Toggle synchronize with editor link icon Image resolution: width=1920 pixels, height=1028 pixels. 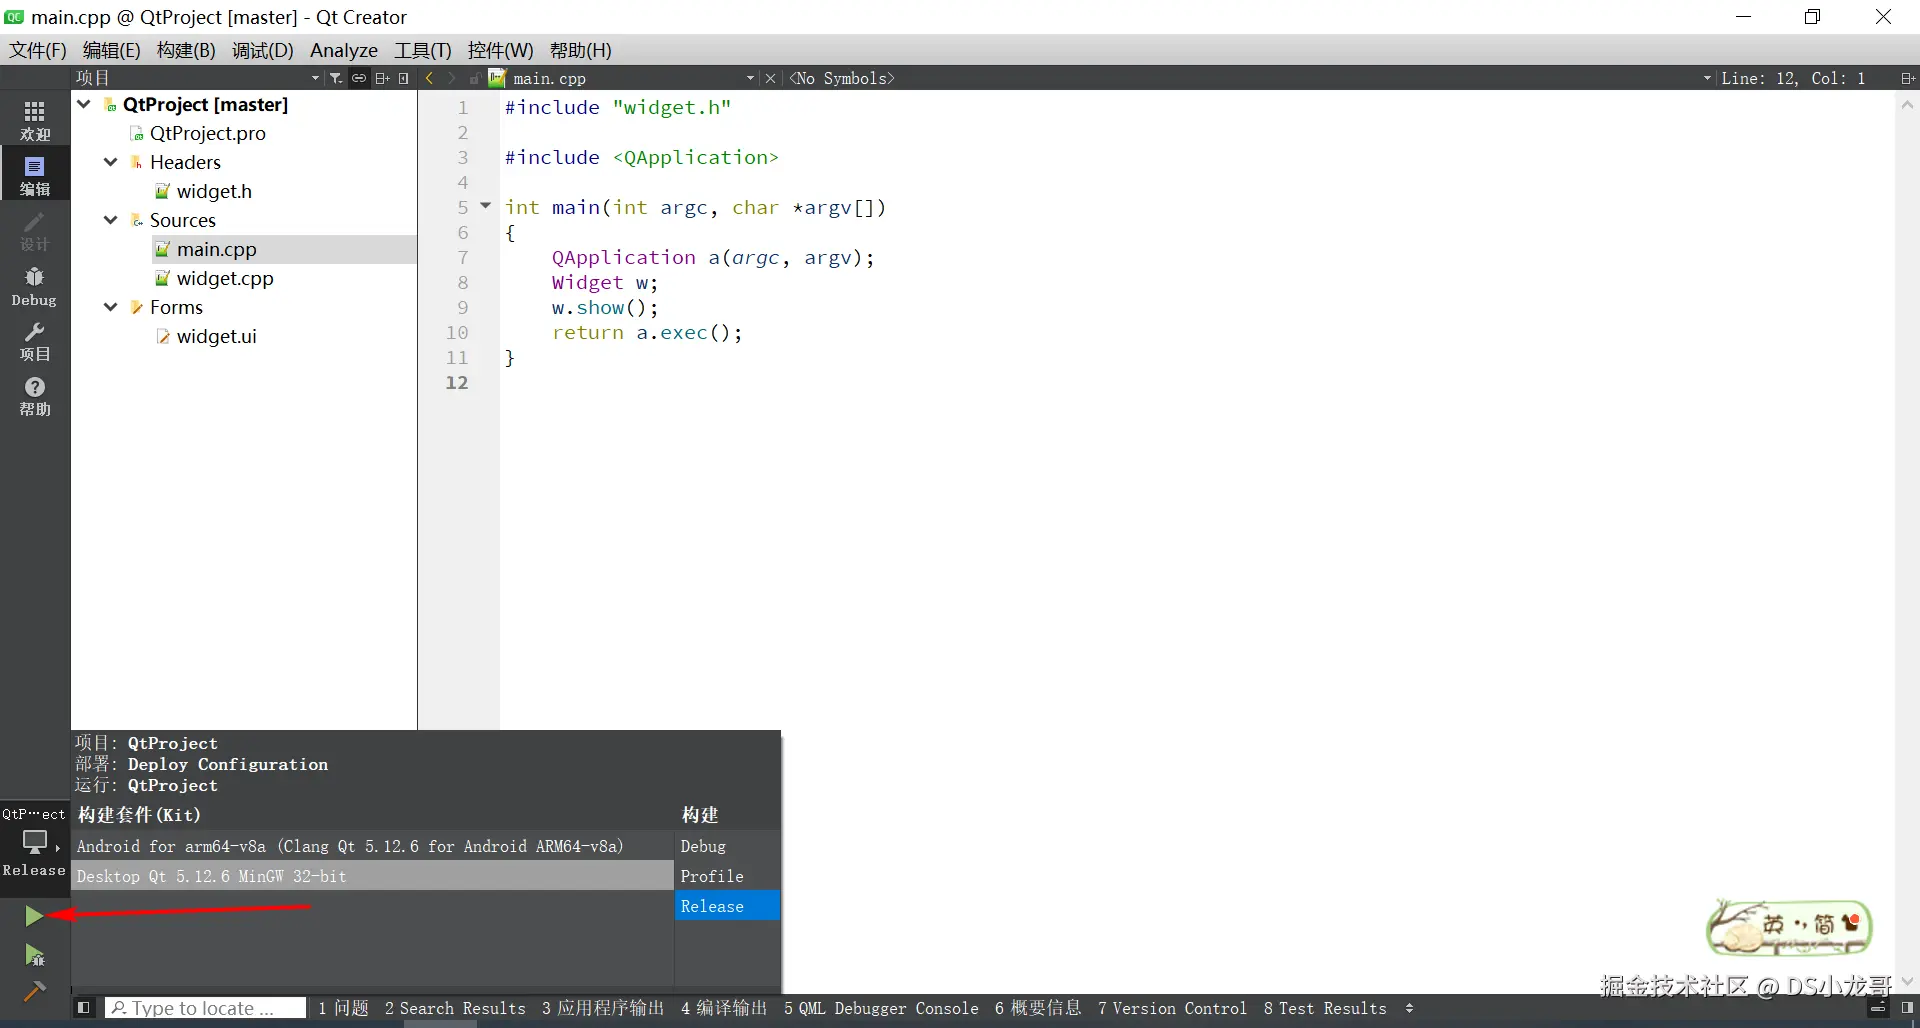(359, 78)
